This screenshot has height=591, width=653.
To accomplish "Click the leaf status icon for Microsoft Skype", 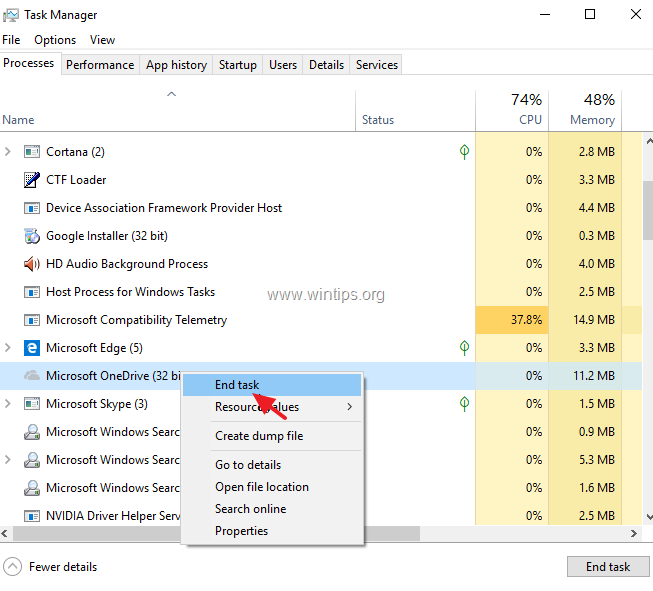I will (464, 404).
